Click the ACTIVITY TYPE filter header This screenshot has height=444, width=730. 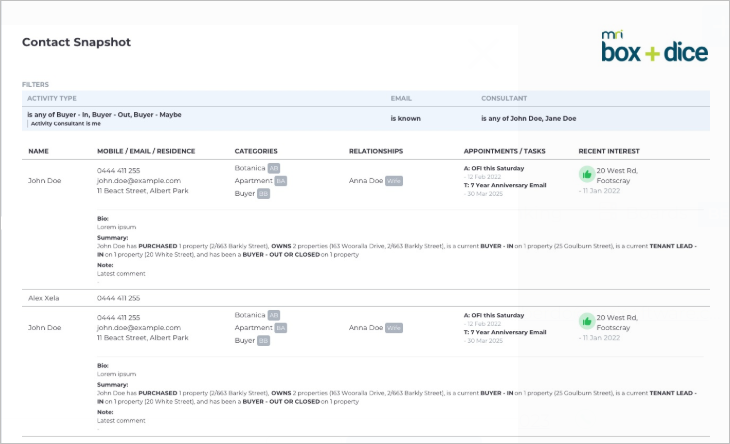coord(52,98)
